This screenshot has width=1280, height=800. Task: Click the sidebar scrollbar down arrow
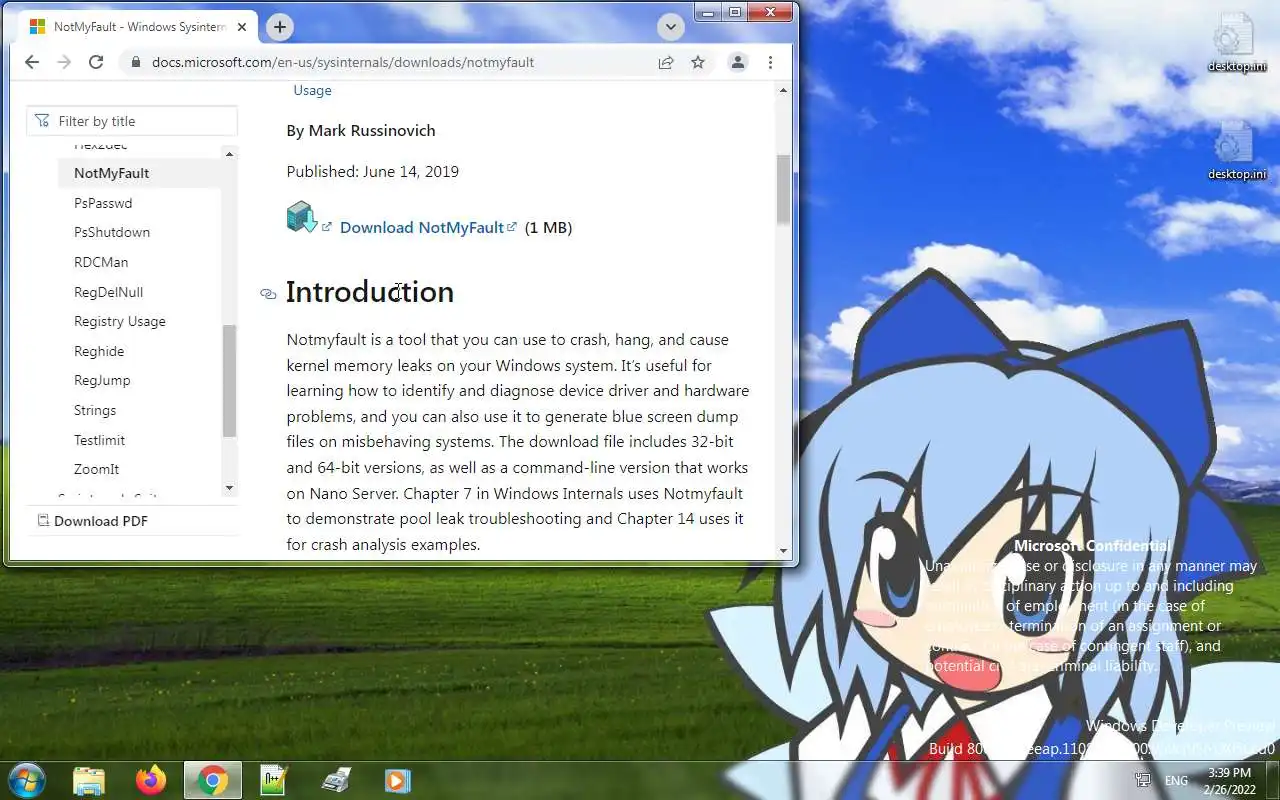pyautogui.click(x=230, y=488)
